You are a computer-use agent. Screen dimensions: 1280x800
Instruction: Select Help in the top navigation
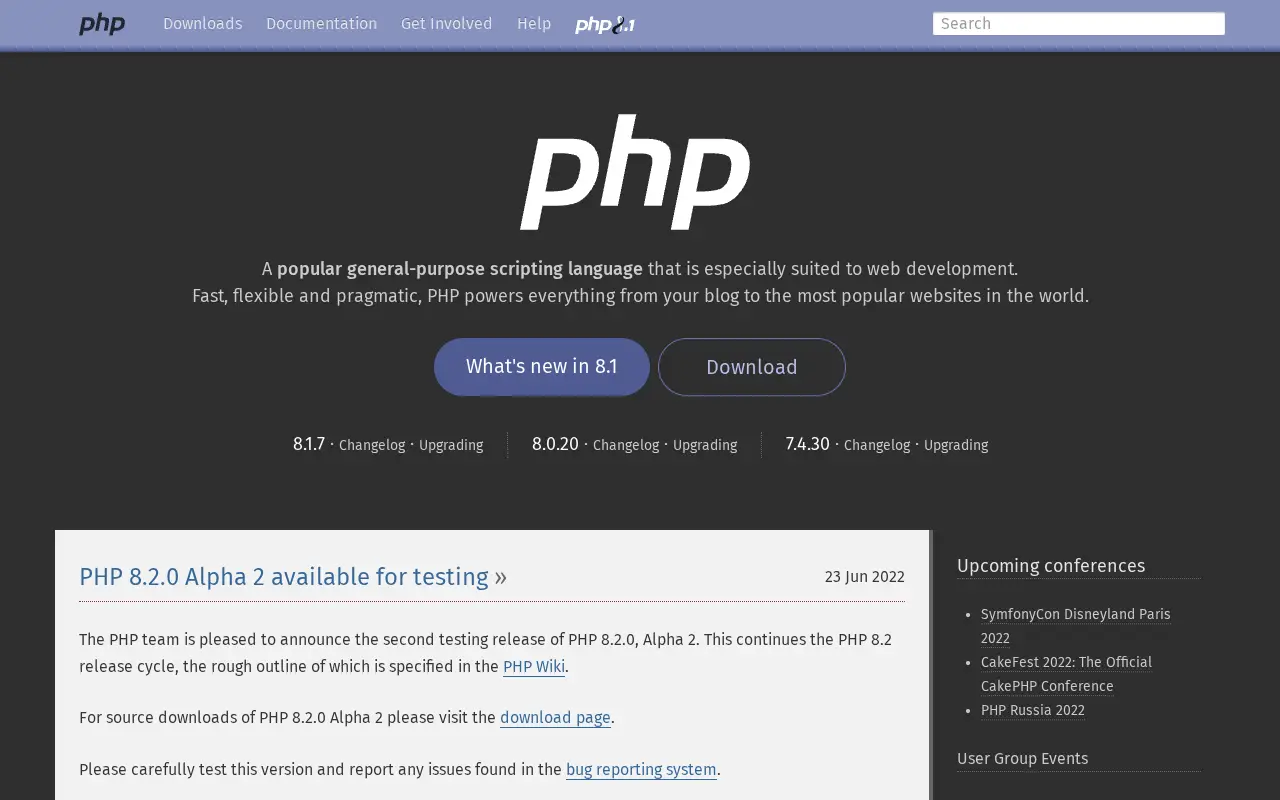(x=534, y=24)
